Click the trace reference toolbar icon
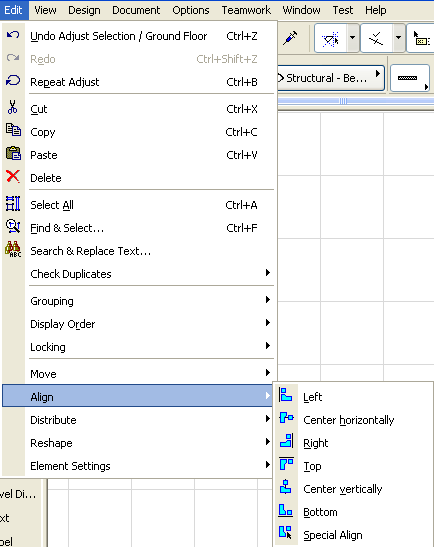 [331, 38]
